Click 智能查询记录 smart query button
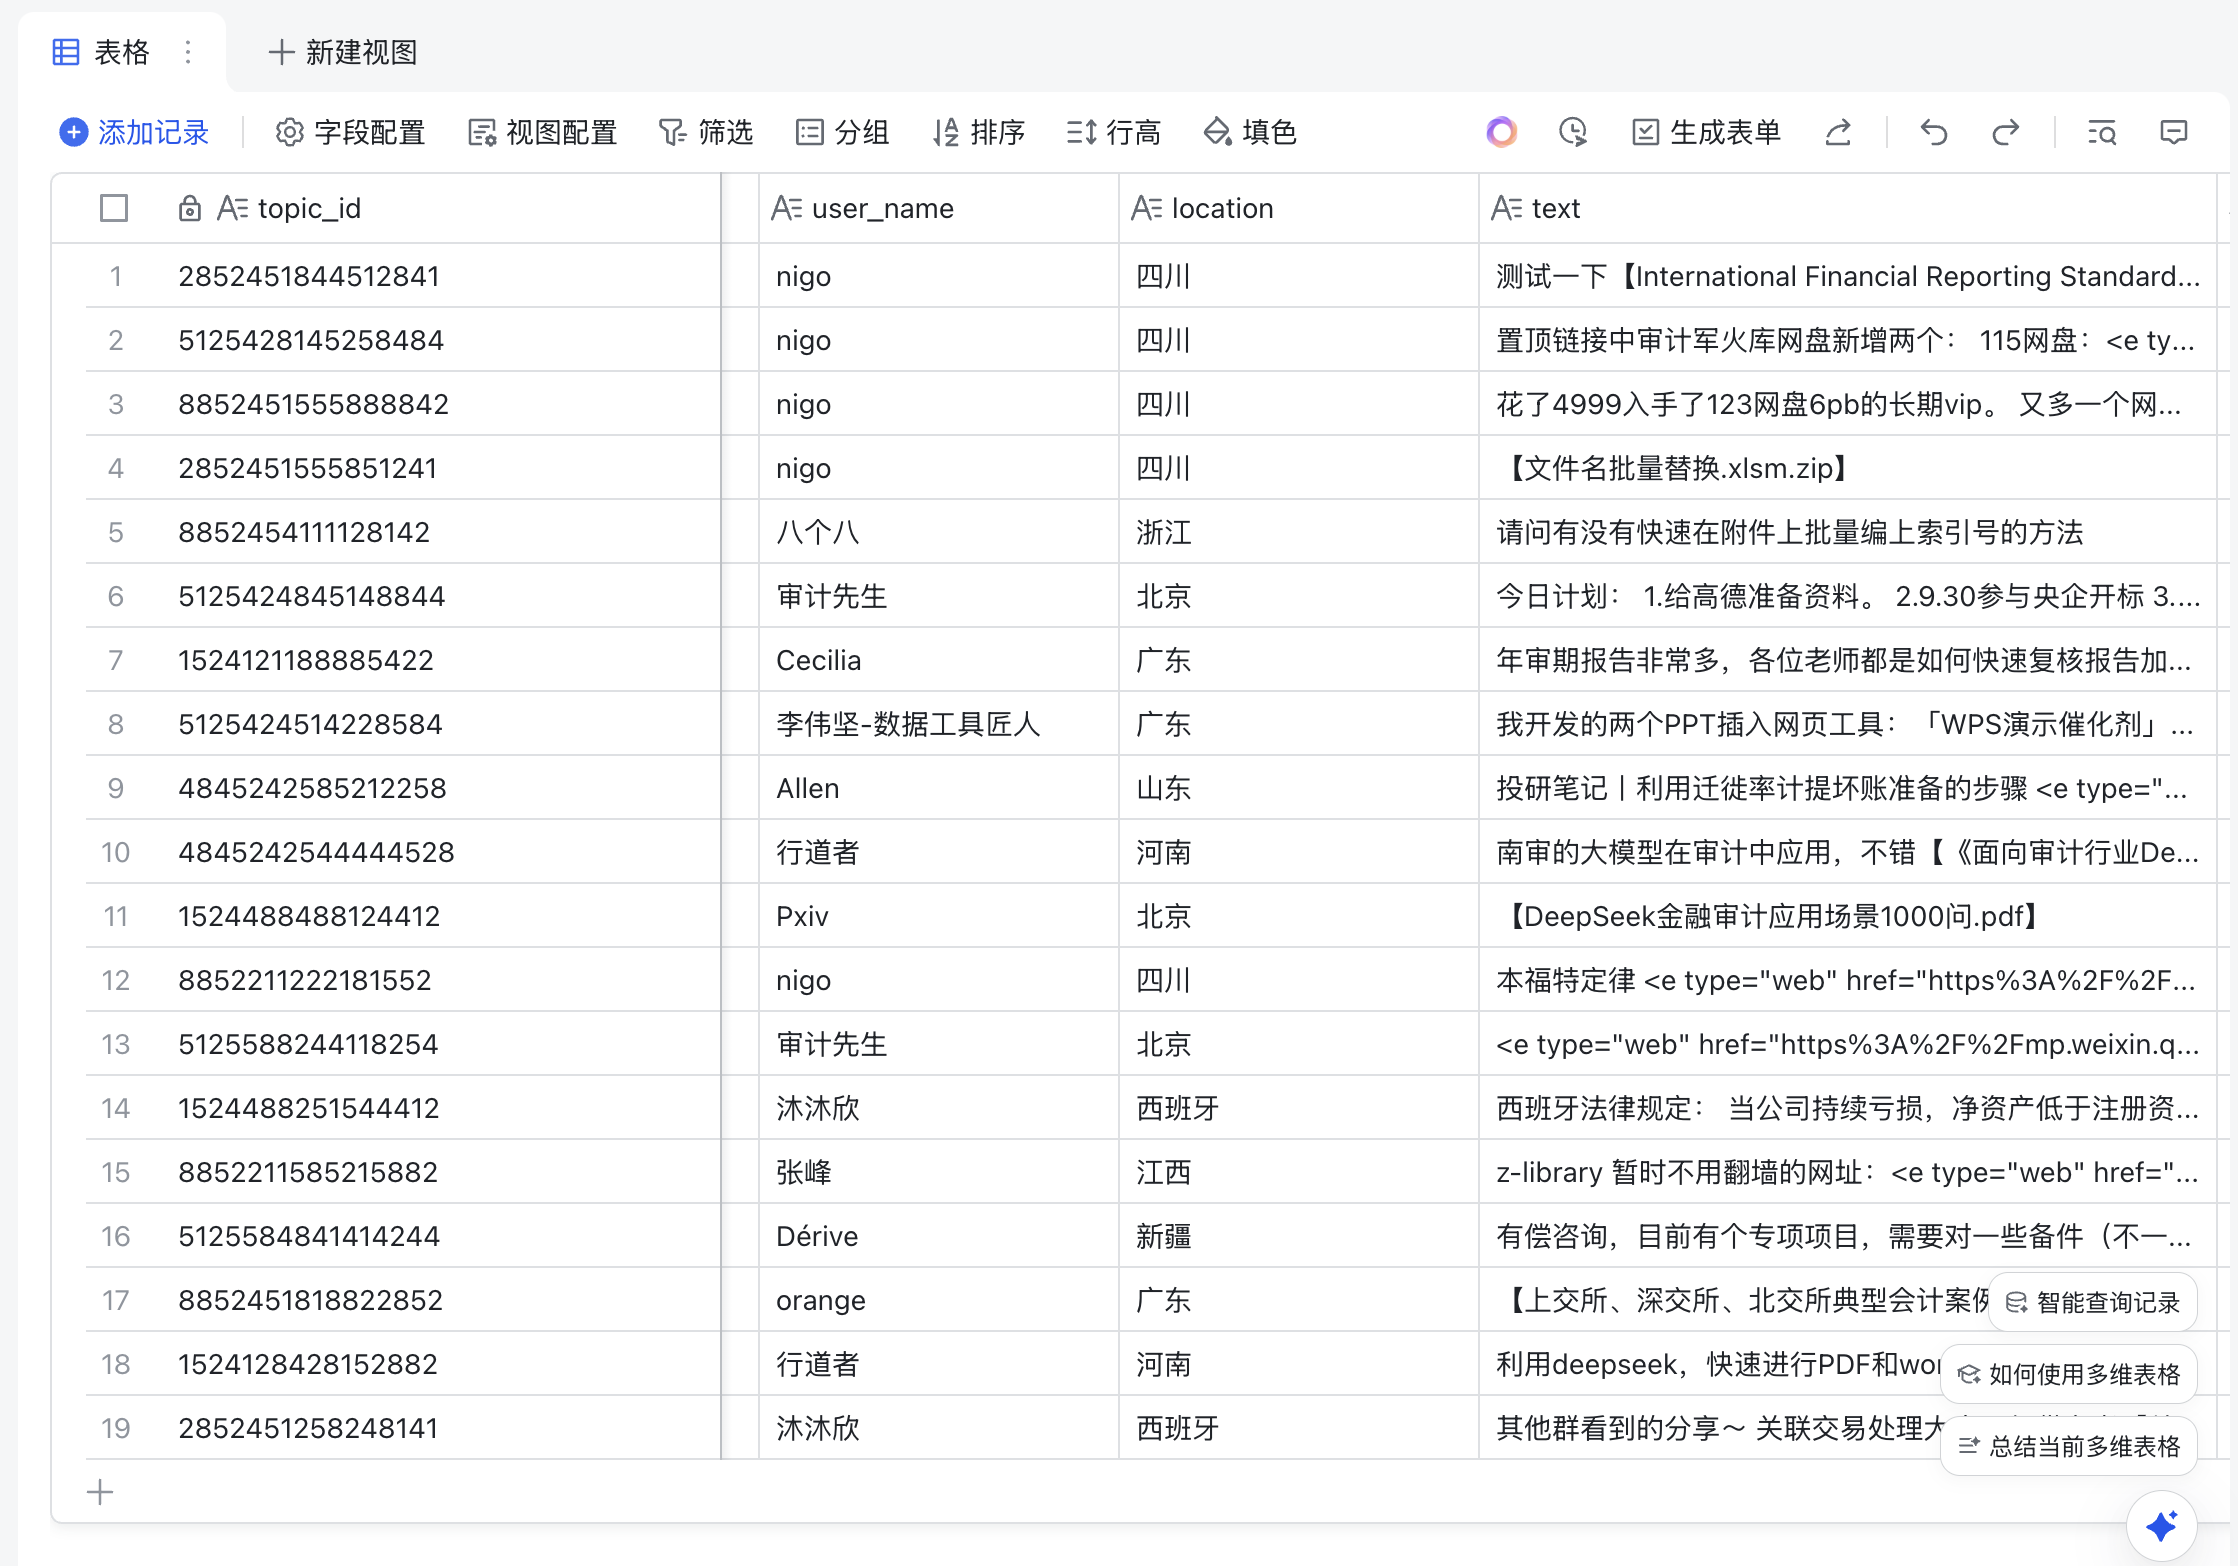 click(2093, 1302)
